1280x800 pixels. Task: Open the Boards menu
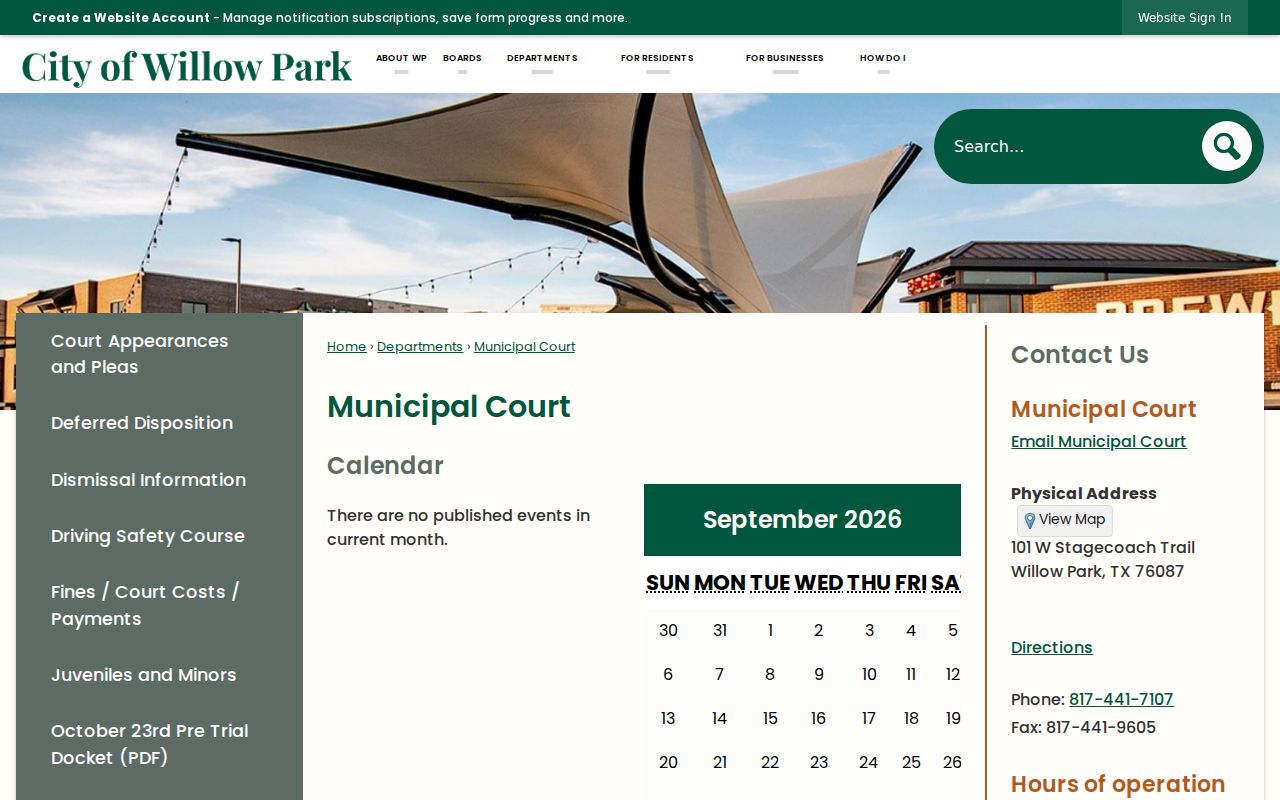(462, 58)
